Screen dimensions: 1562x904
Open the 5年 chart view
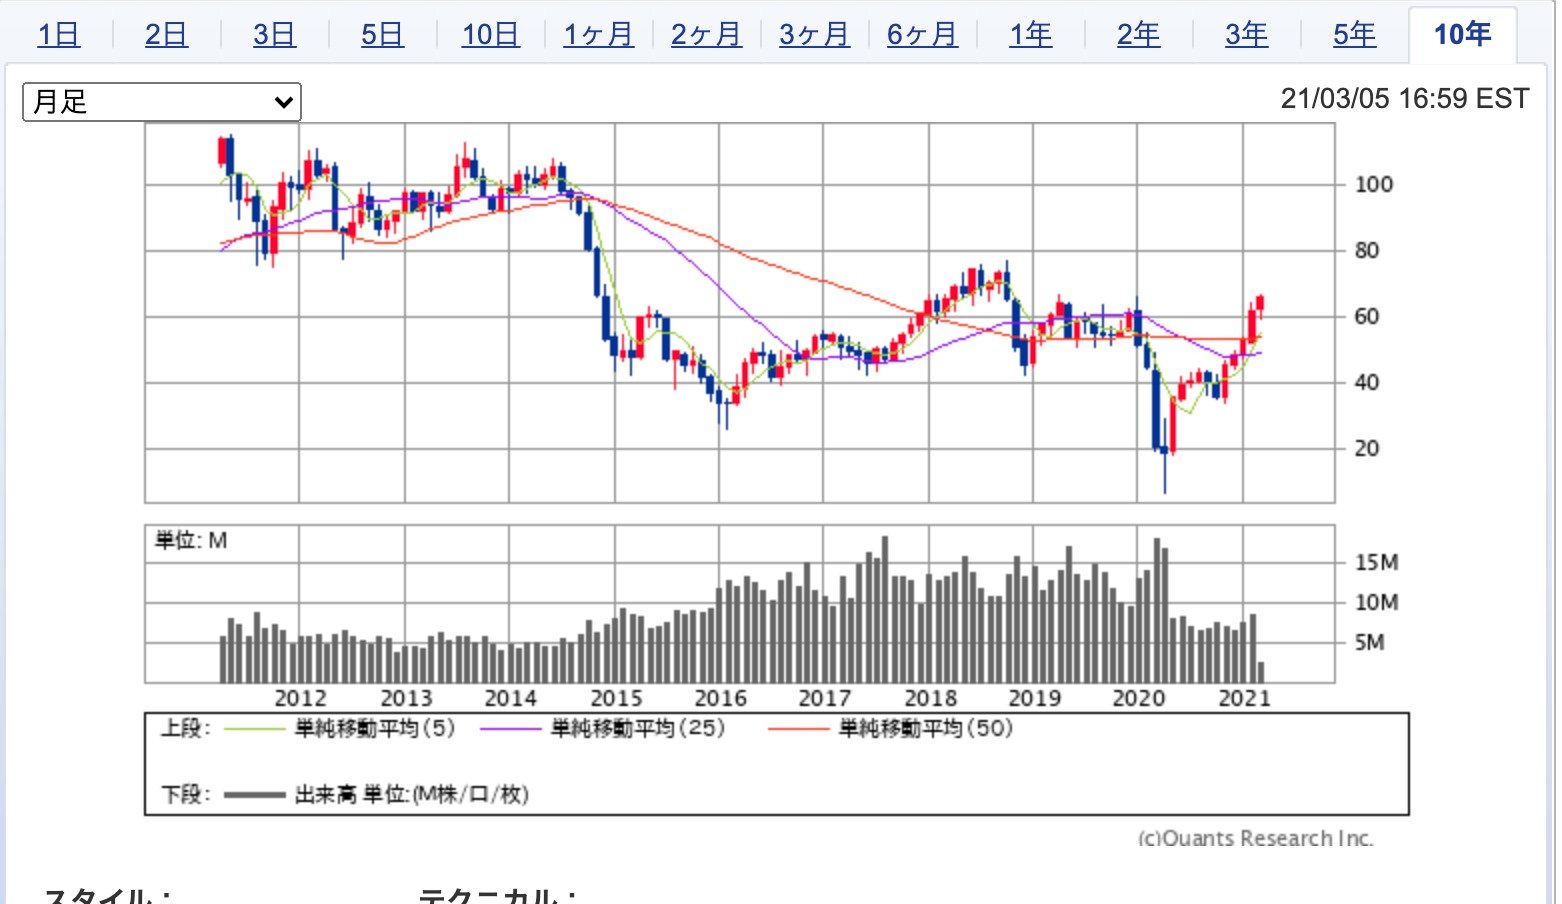click(1354, 35)
